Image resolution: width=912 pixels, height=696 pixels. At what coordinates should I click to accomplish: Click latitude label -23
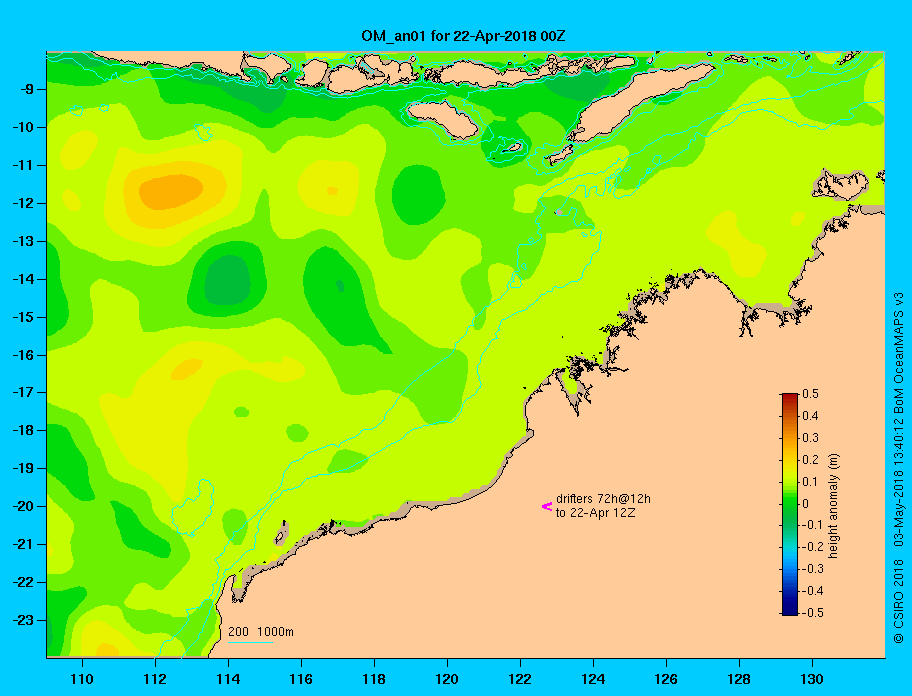22,620
